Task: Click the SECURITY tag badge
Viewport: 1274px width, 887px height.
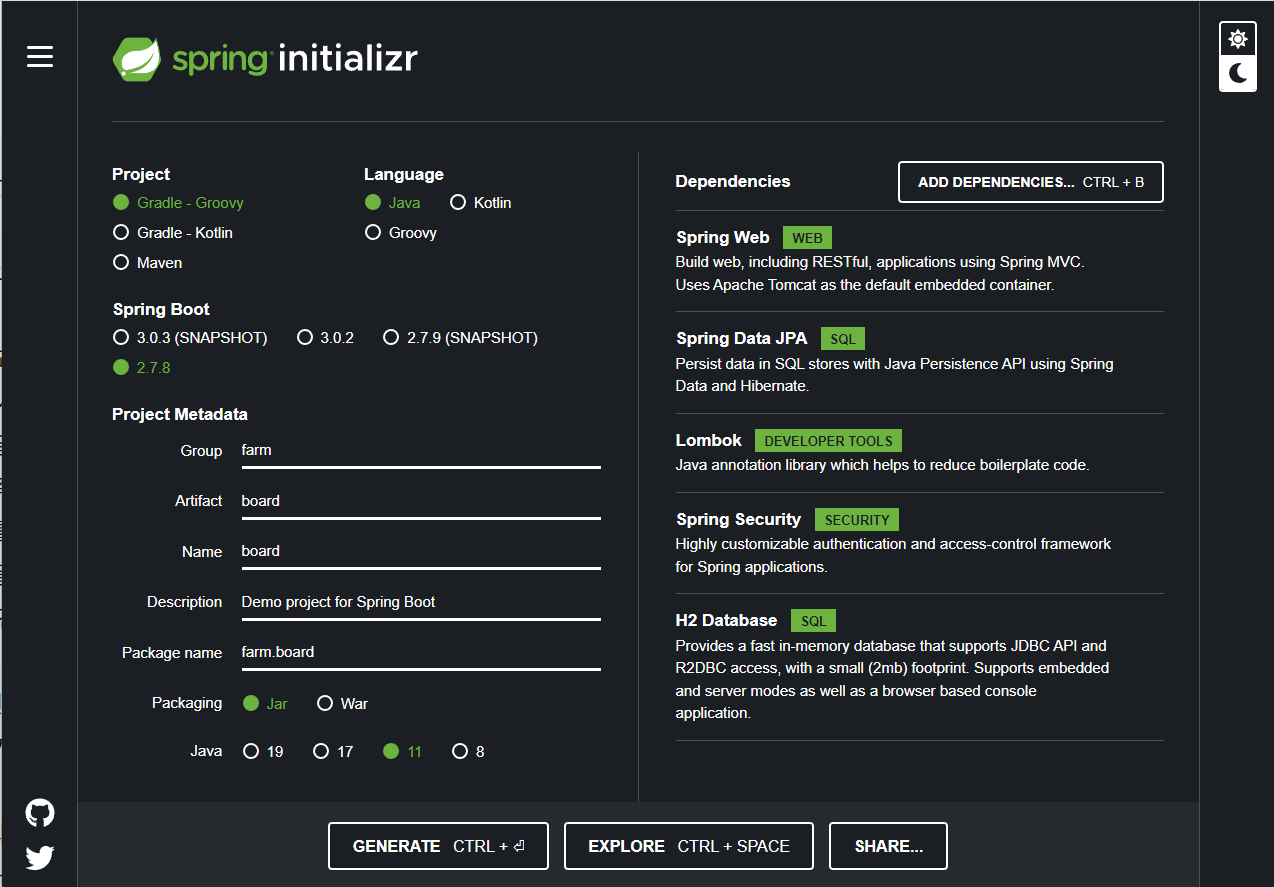Action: (x=857, y=520)
